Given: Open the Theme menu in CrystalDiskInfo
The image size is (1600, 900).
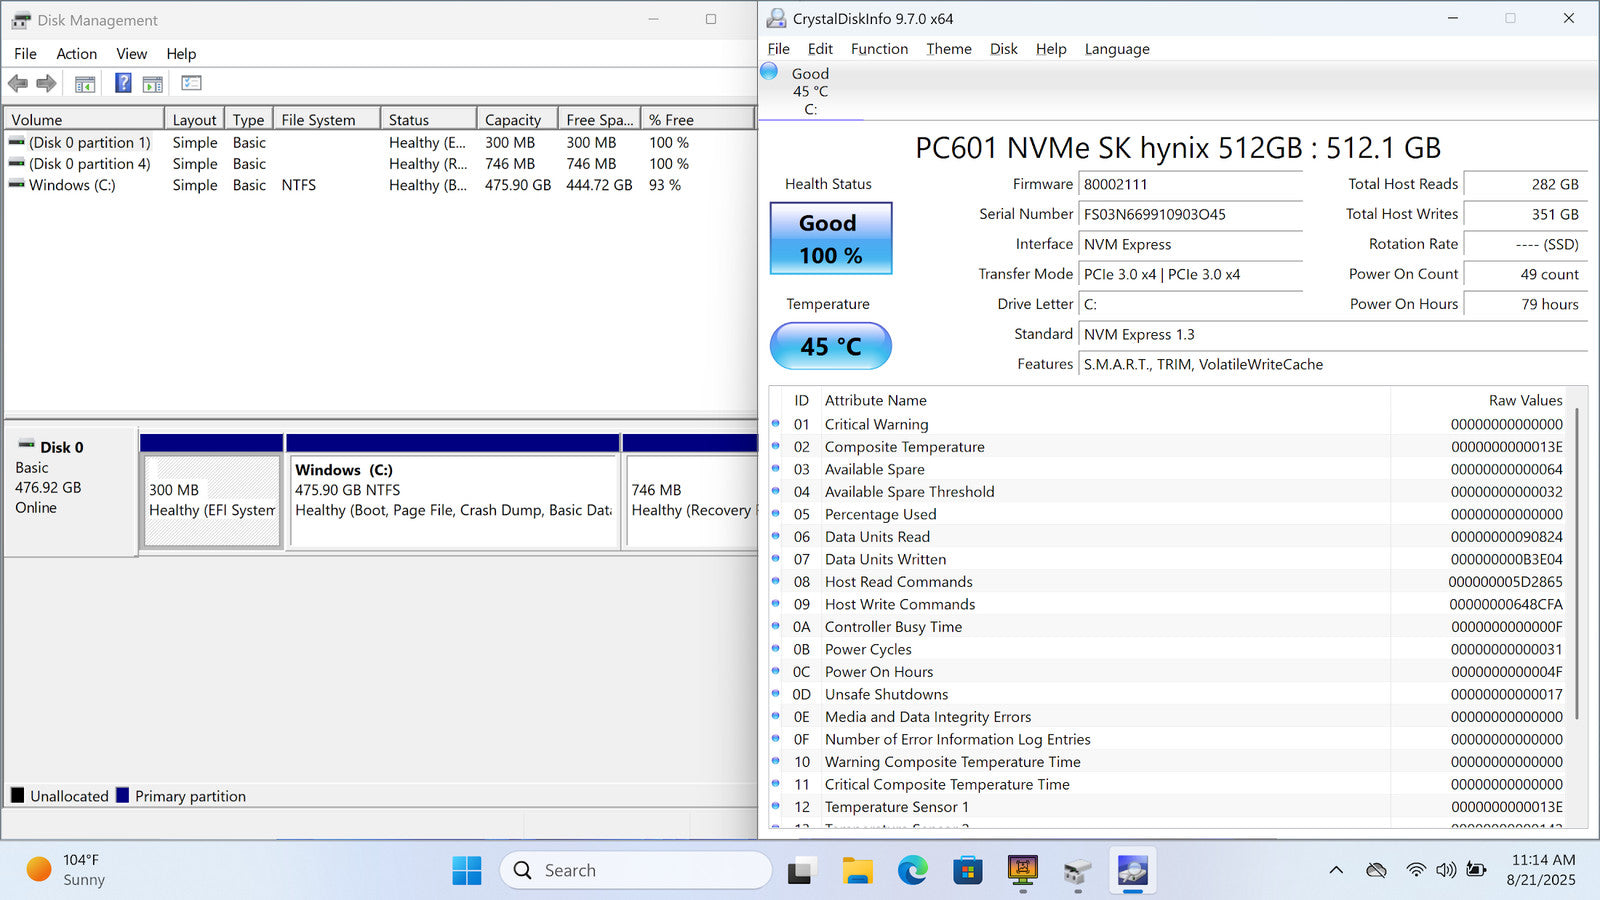Looking at the screenshot, I should pyautogui.click(x=948, y=49).
